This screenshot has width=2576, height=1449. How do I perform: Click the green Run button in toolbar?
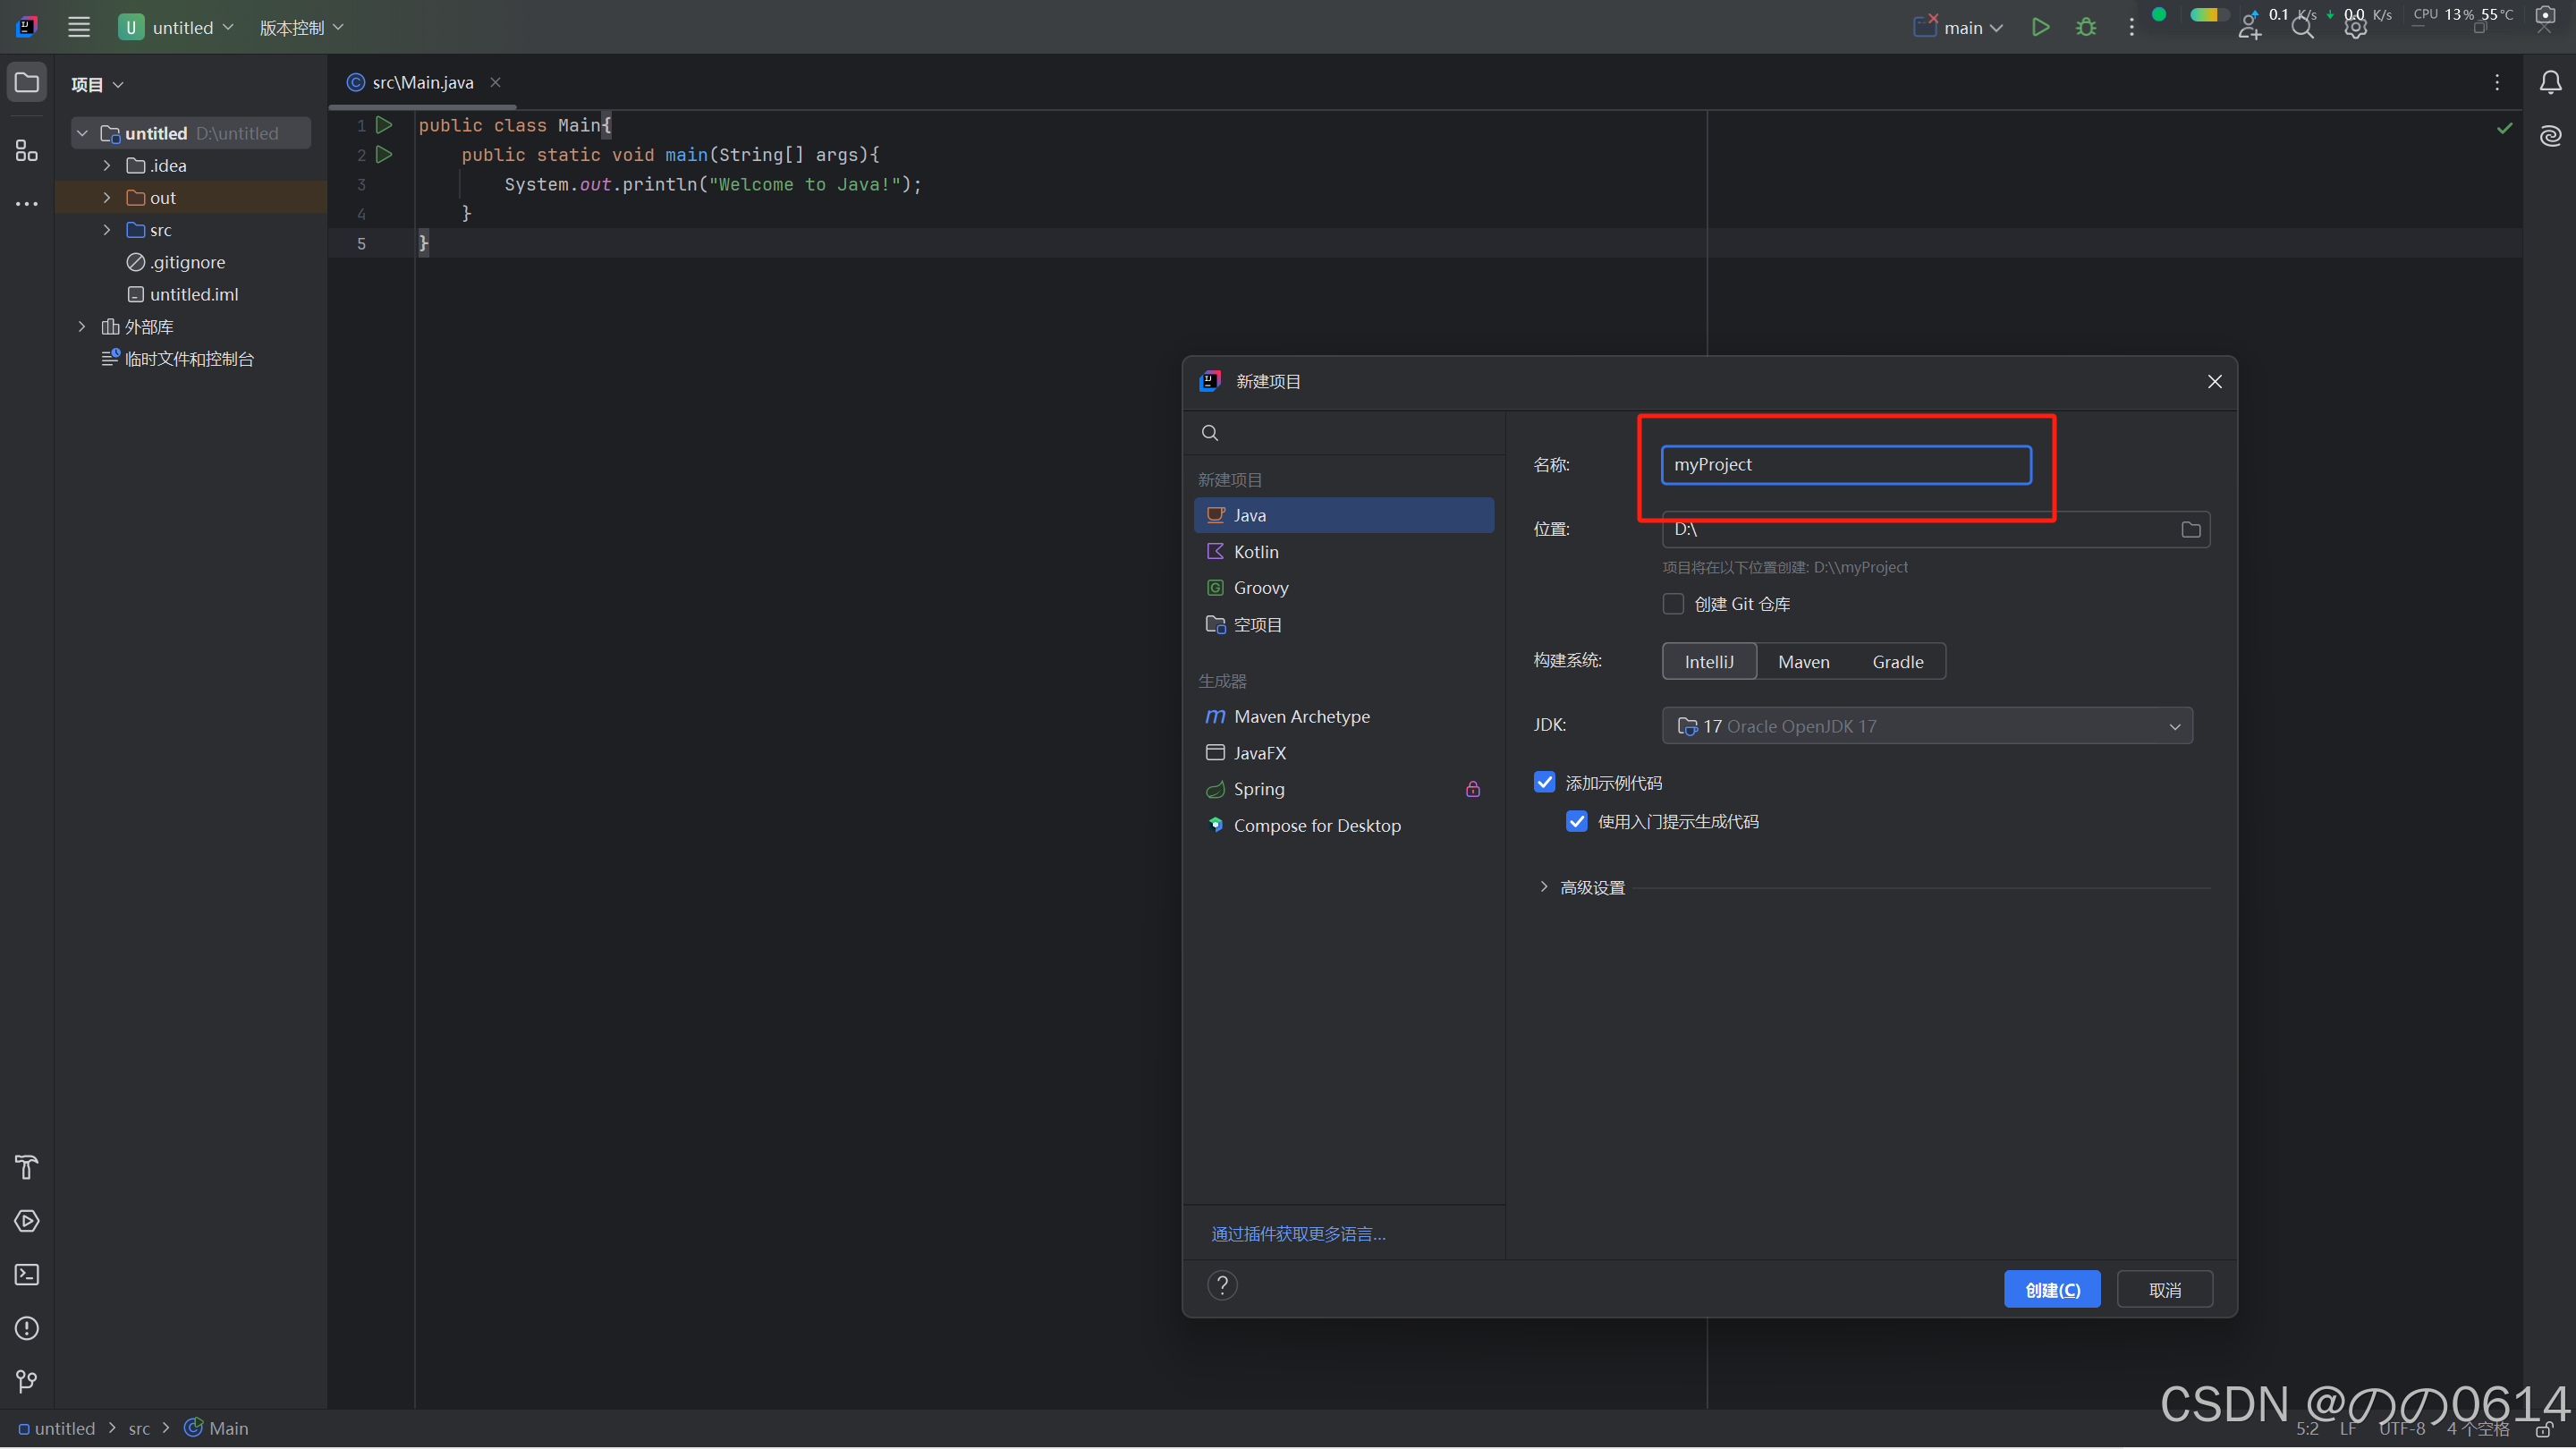click(x=2040, y=27)
